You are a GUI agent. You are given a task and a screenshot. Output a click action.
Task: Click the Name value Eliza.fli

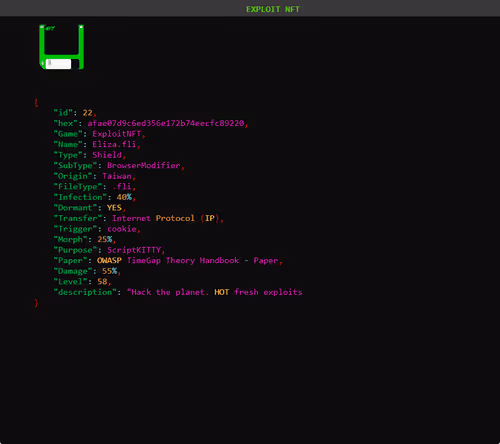pos(114,144)
